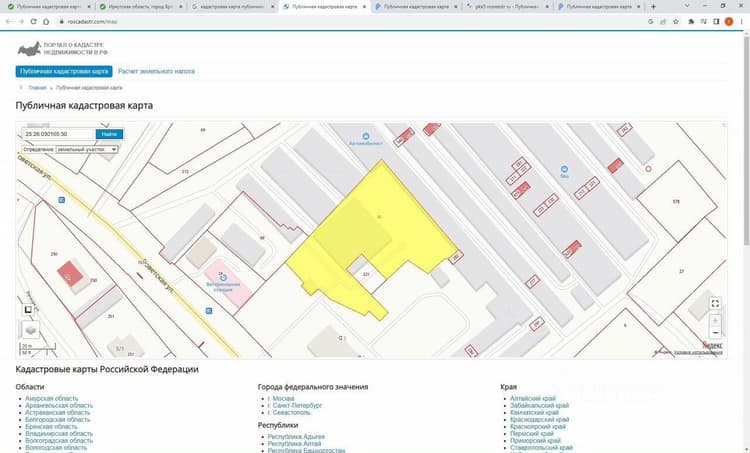Select the 'Публичная кадастровая карта' navigation tab
This screenshot has width=750, height=453.
point(64,71)
